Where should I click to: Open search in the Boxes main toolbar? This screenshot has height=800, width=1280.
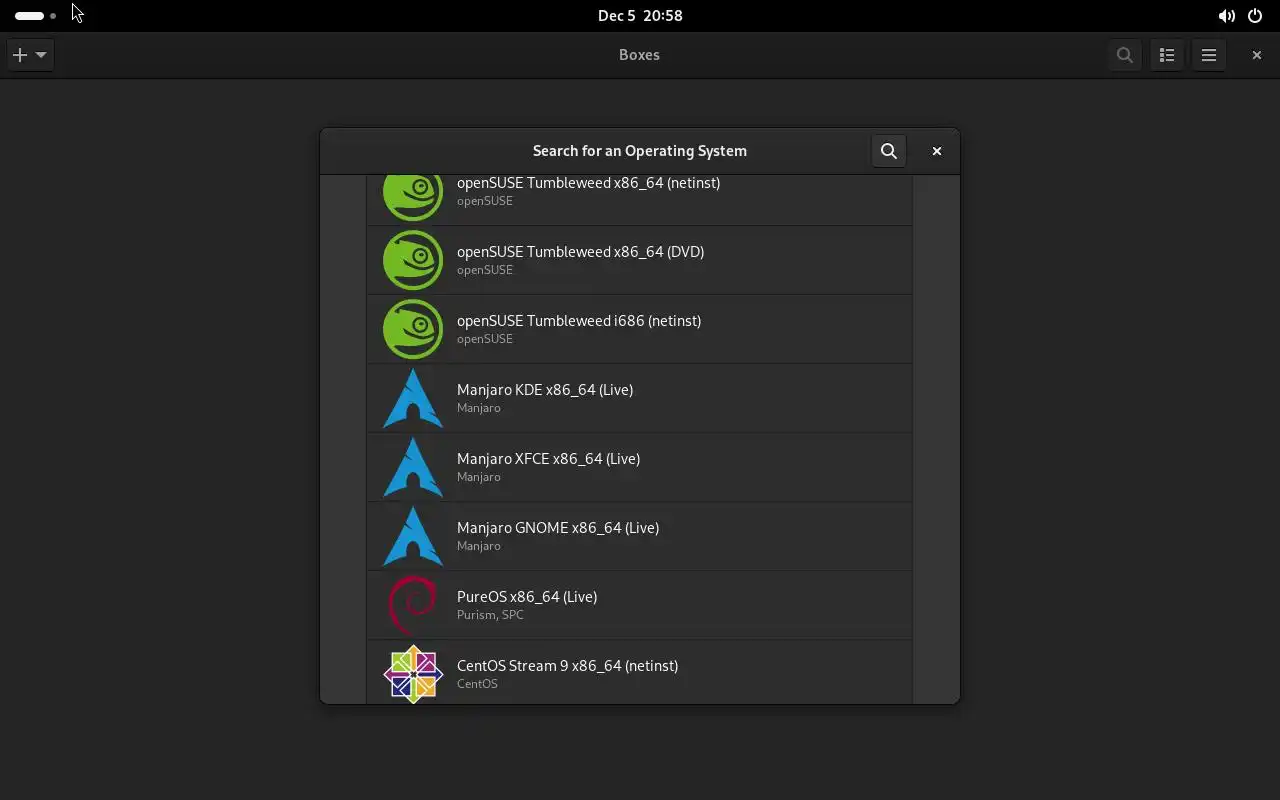point(1125,55)
